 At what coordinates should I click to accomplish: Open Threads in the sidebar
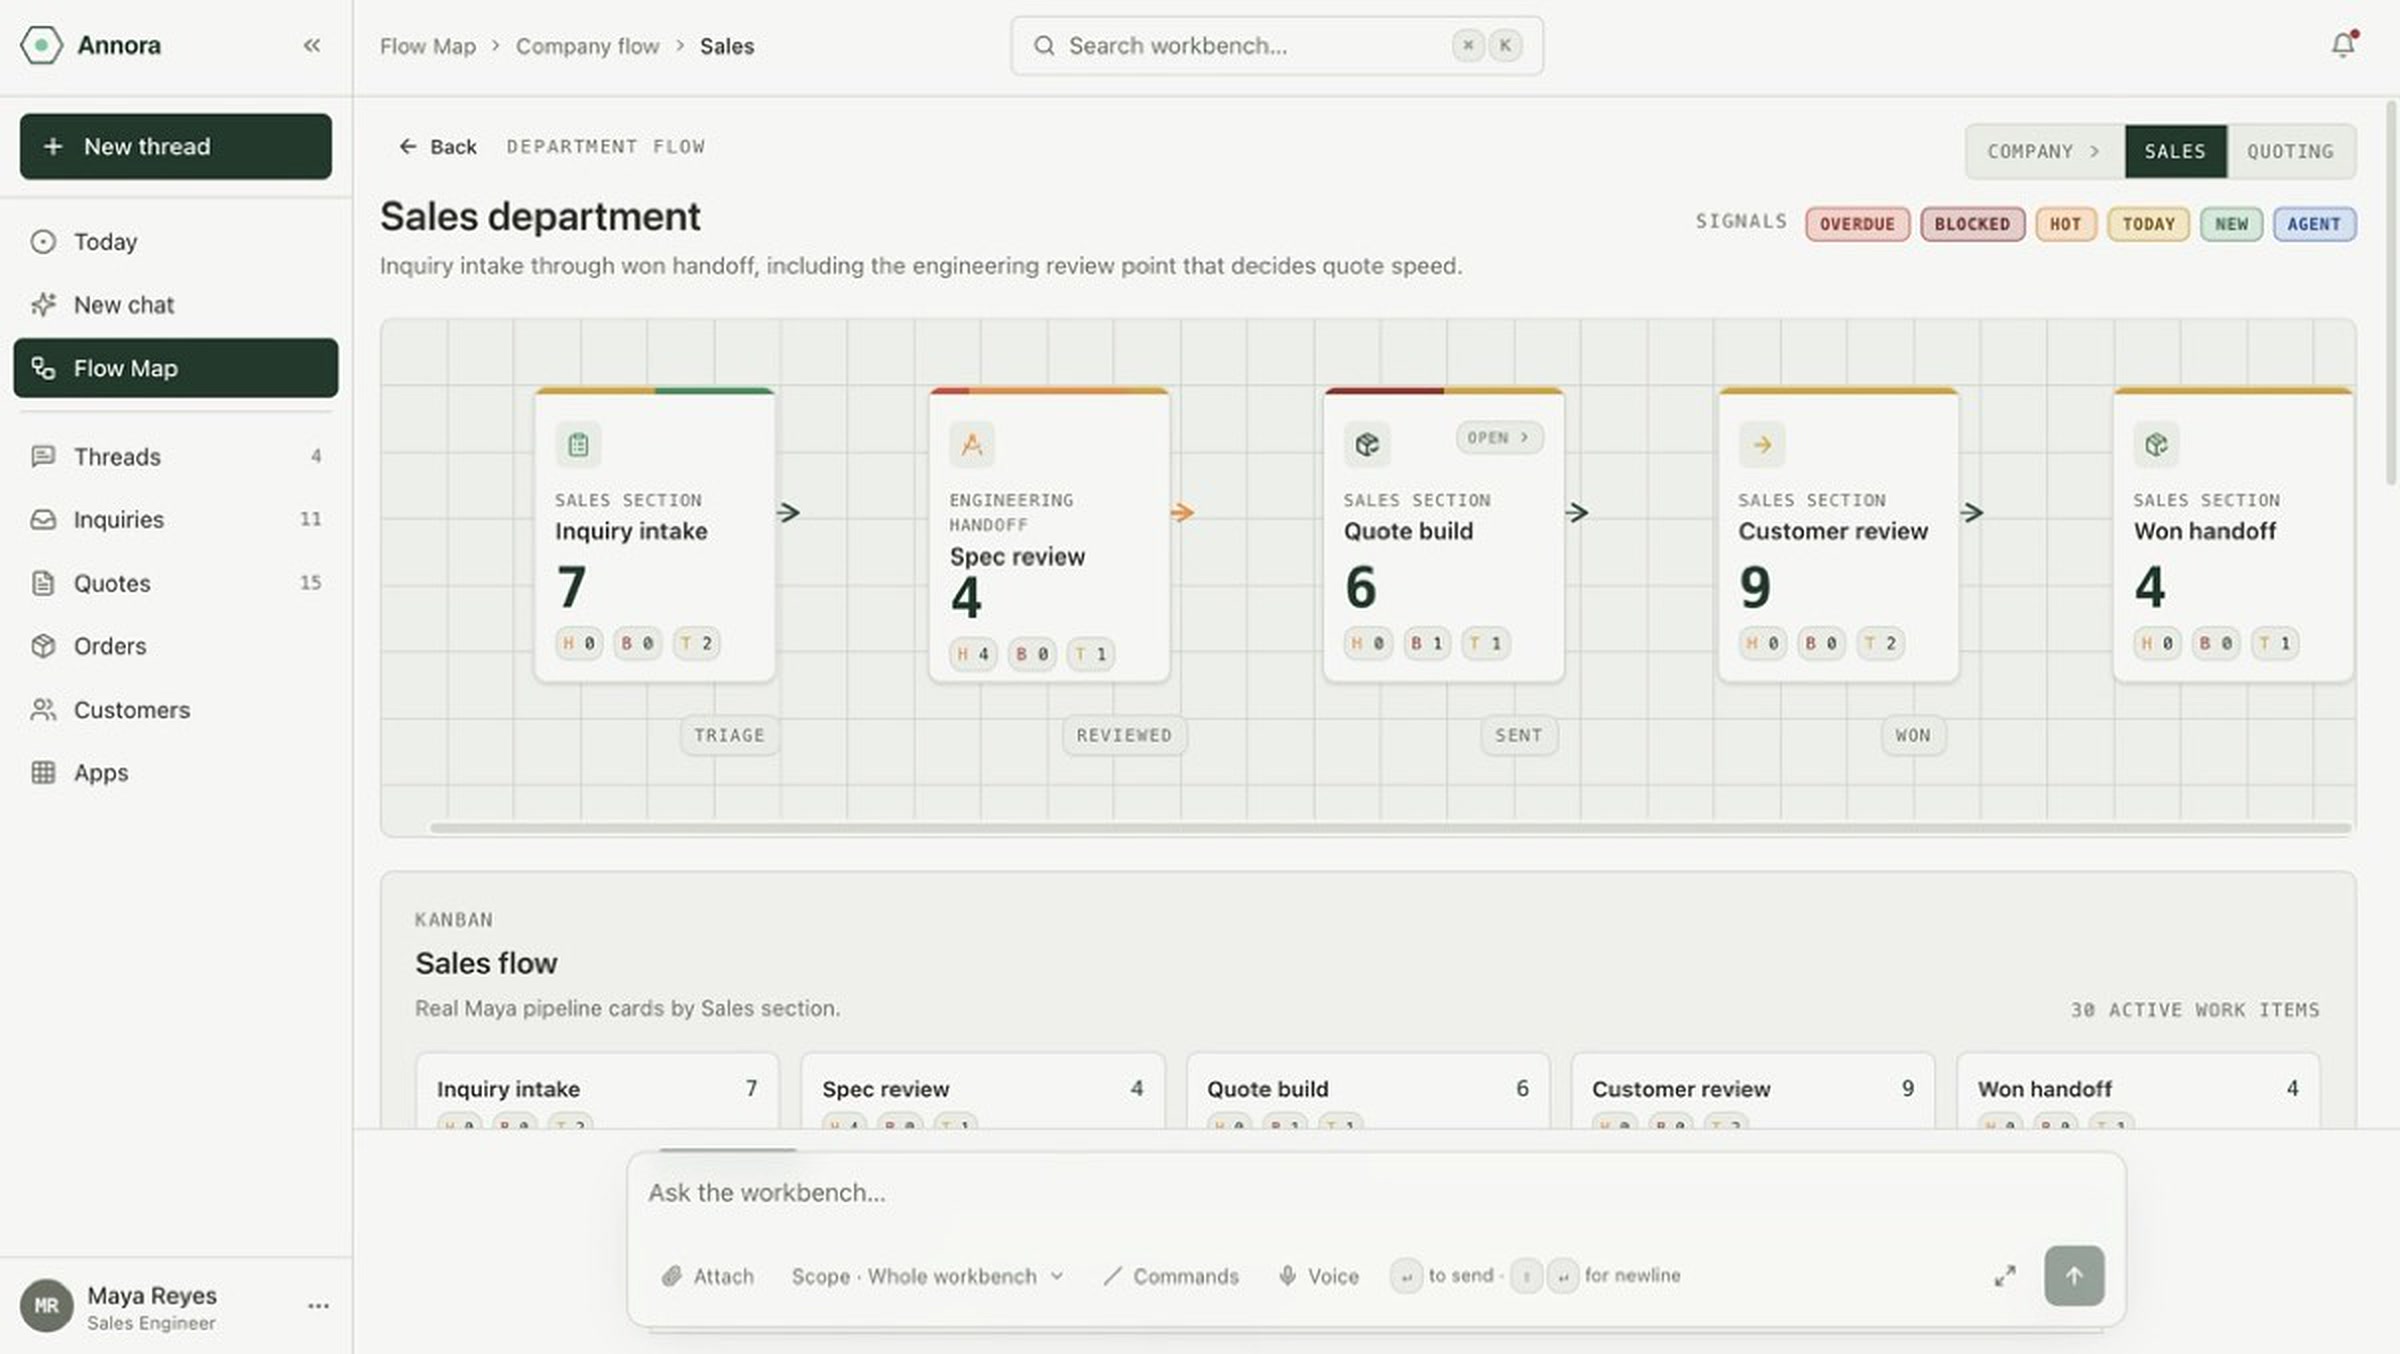pyautogui.click(x=176, y=456)
